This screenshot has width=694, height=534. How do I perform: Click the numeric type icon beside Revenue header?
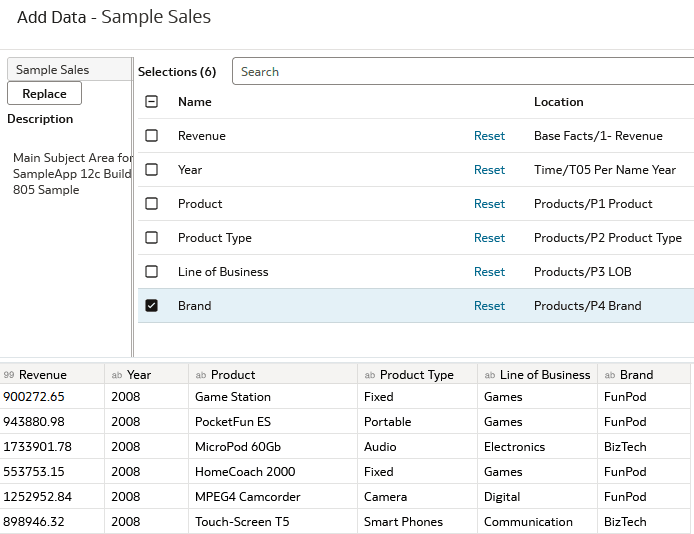coord(9,375)
